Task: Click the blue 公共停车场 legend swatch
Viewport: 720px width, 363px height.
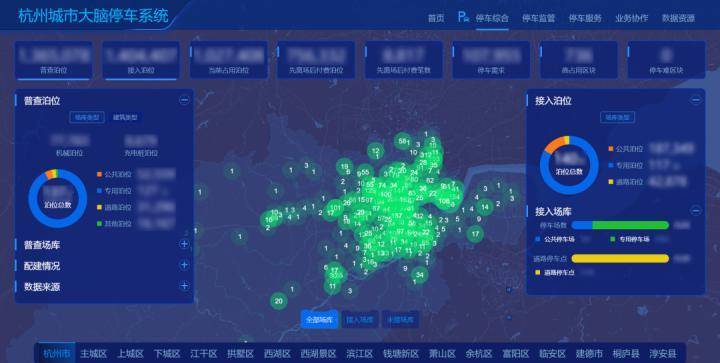Action: (537, 239)
